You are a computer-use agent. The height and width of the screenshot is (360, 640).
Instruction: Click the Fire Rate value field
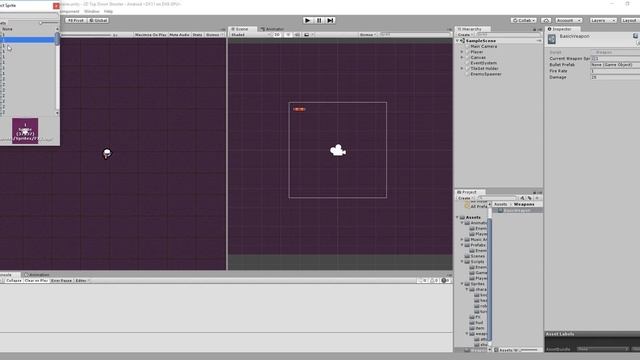coord(615,71)
